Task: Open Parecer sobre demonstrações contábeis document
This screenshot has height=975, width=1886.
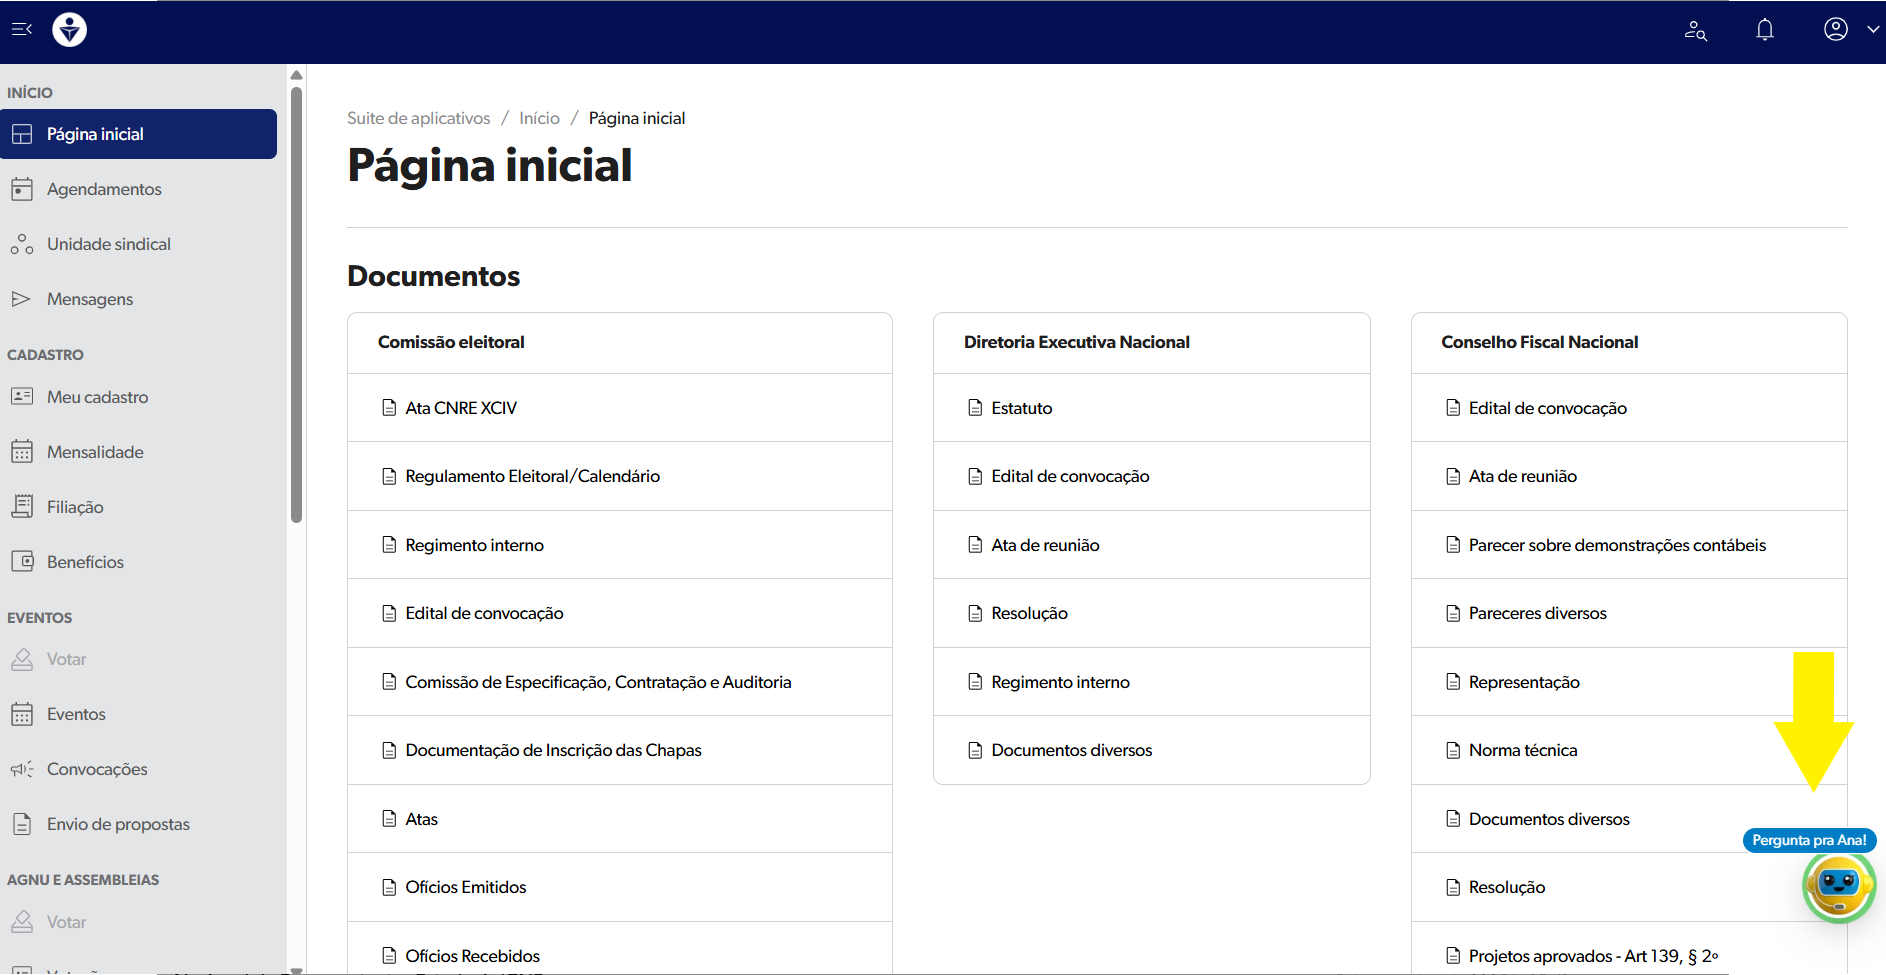Action: [x=1616, y=545]
